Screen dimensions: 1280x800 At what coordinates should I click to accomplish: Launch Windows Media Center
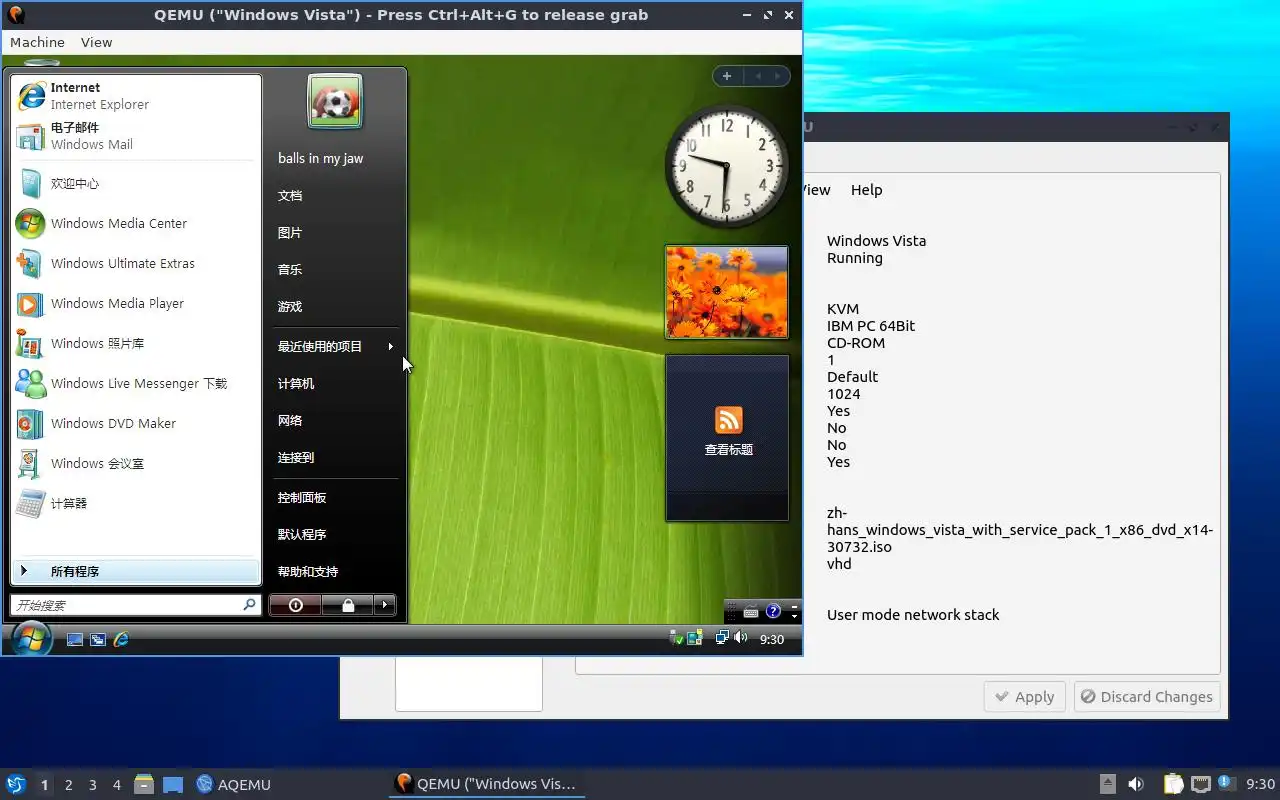click(136, 224)
